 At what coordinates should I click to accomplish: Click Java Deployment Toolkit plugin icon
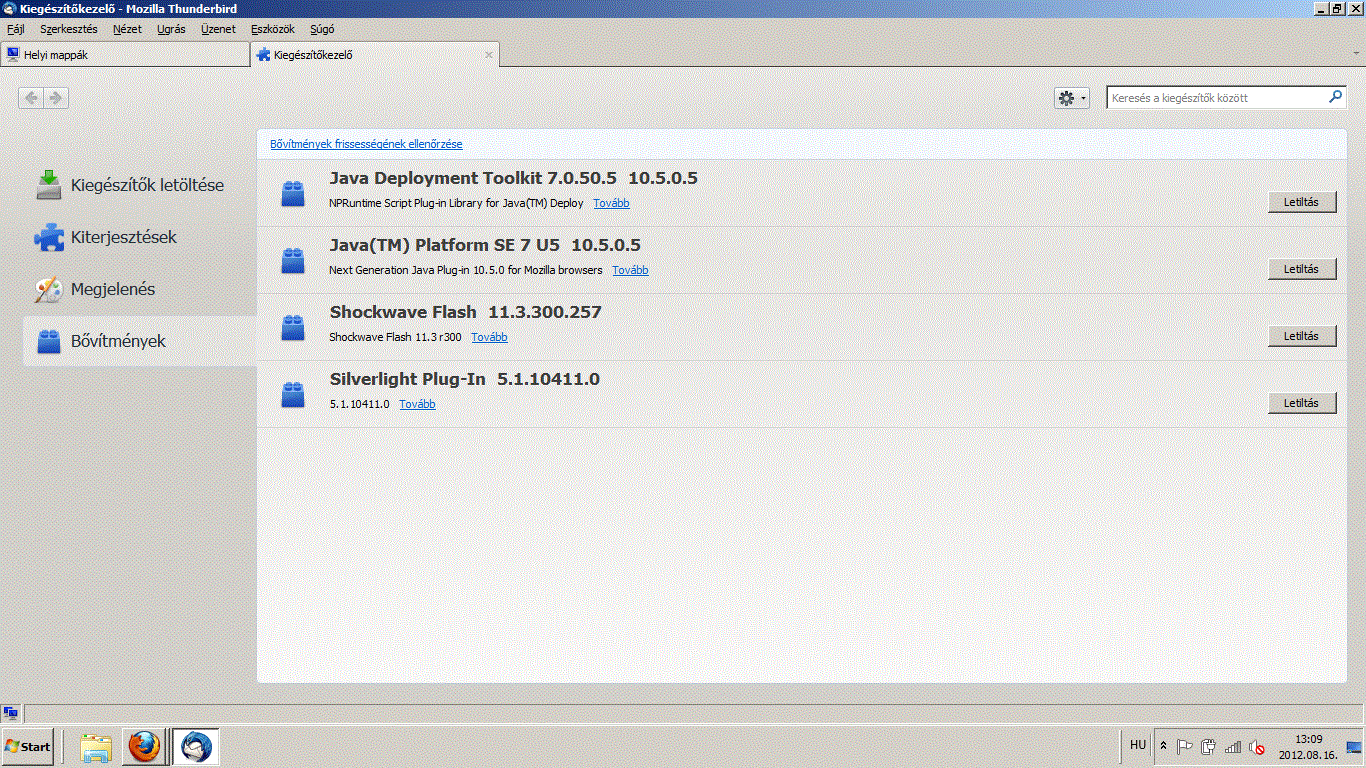pyautogui.click(x=293, y=193)
